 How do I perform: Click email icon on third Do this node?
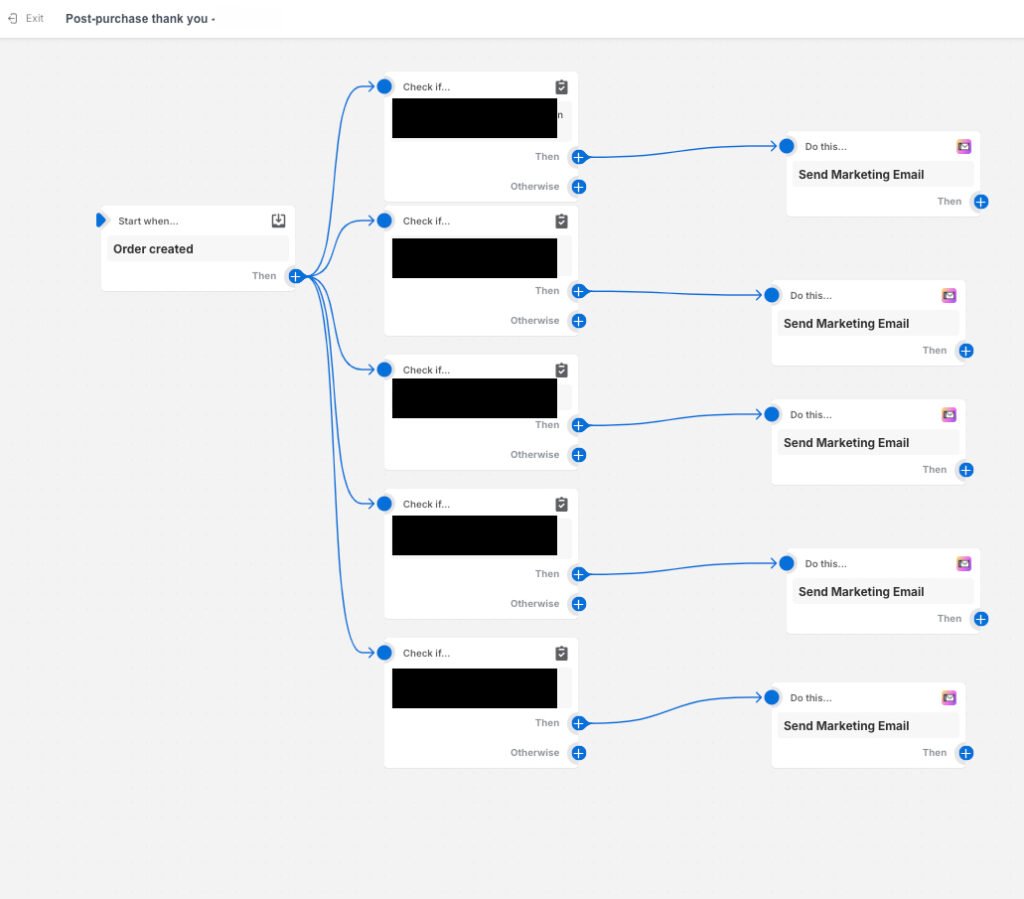coord(949,415)
